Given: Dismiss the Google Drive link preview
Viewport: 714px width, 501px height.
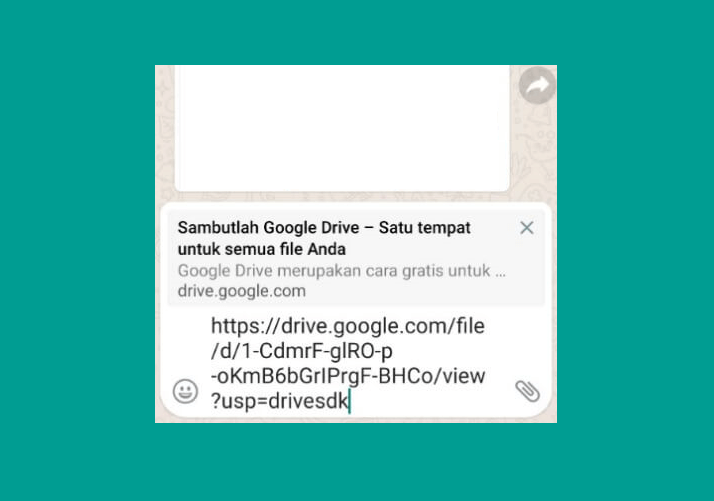Looking at the screenshot, I should click(527, 227).
